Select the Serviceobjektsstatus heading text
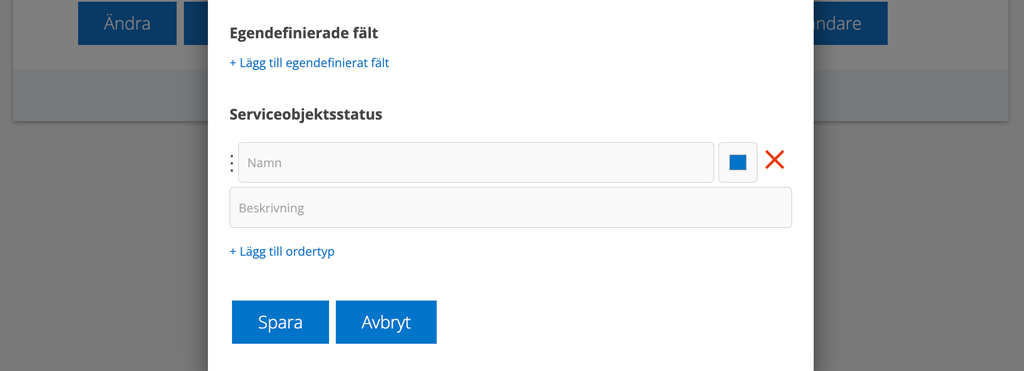This screenshot has width=1024, height=371. [x=306, y=114]
